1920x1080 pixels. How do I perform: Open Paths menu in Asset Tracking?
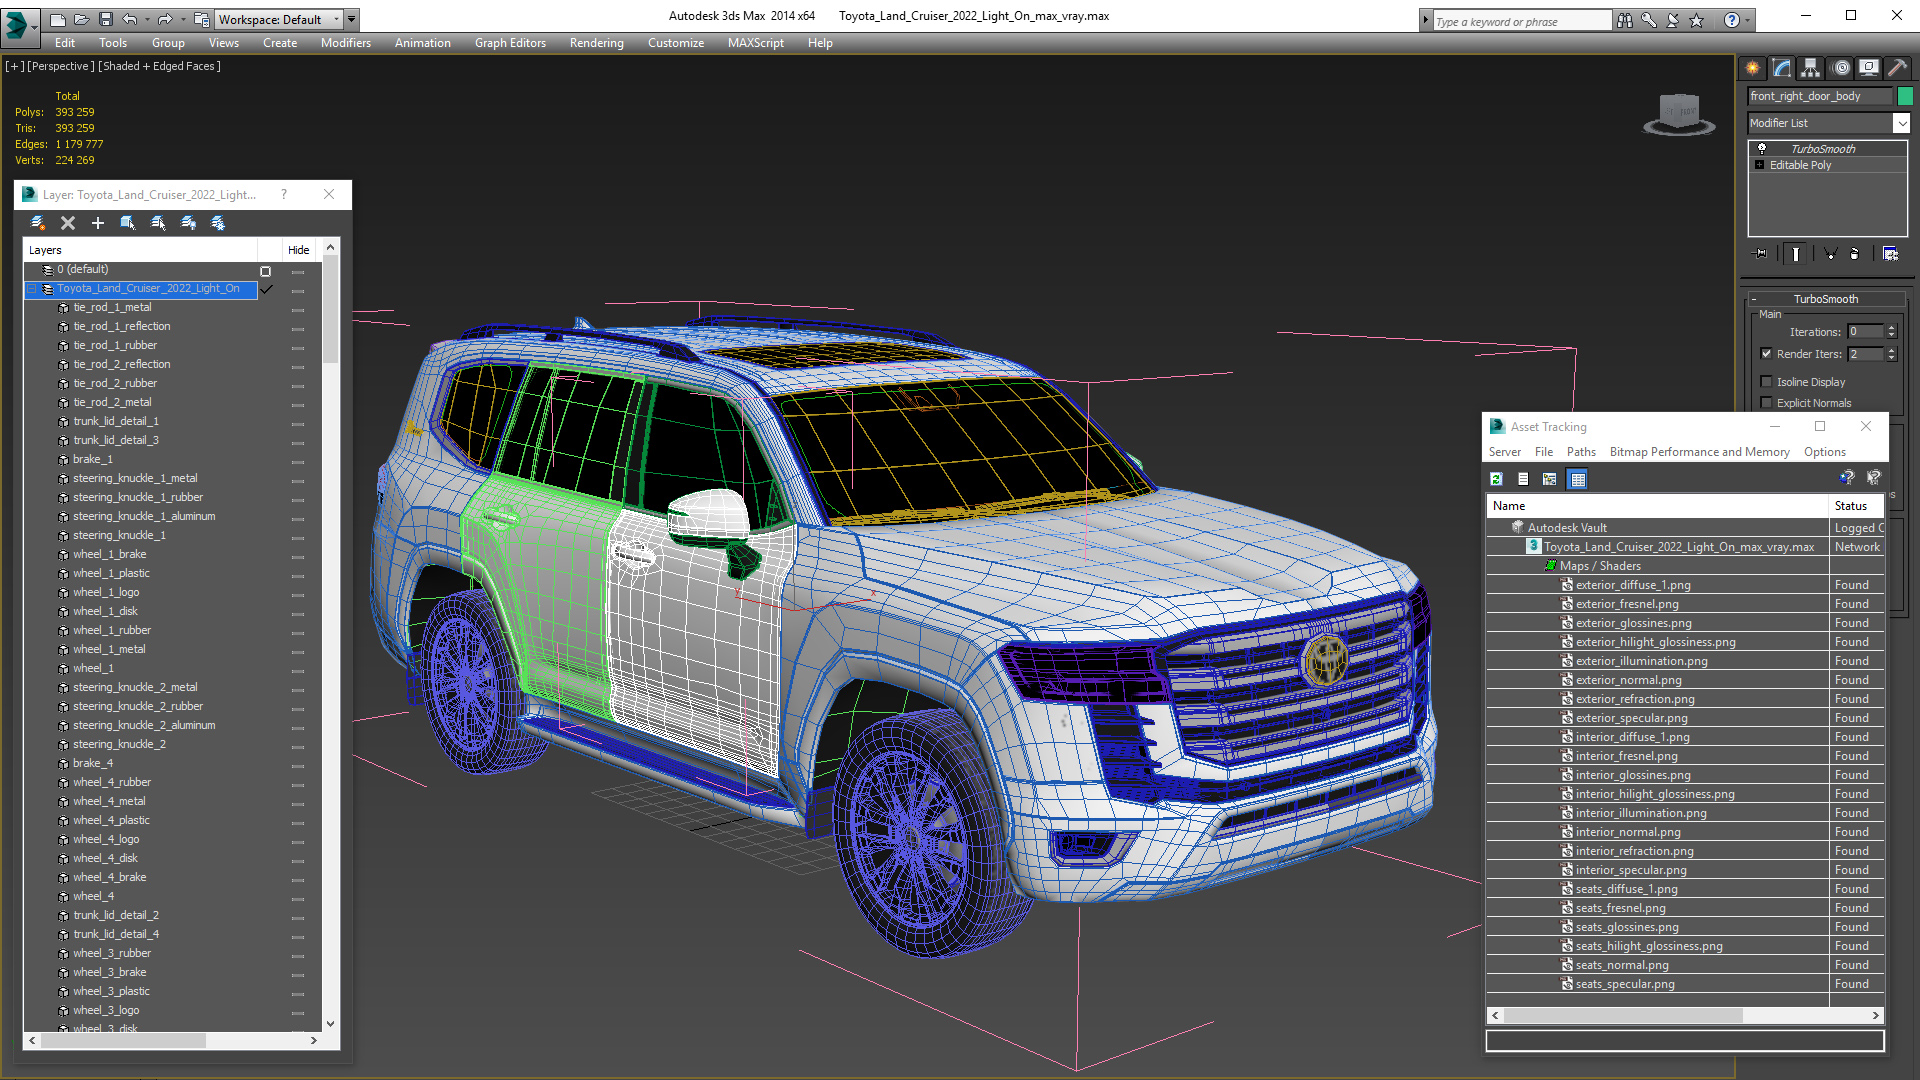[x=1580, y=452]
